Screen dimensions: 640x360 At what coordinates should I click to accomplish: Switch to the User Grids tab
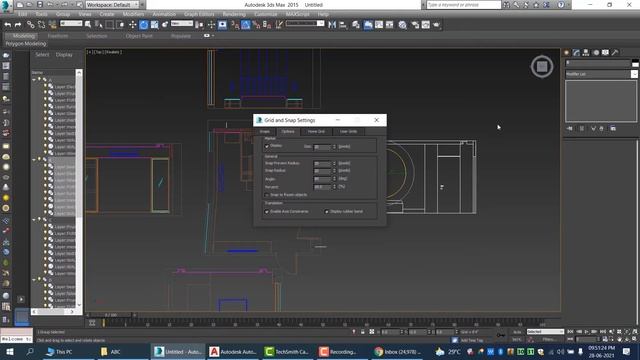coord(348,131)
